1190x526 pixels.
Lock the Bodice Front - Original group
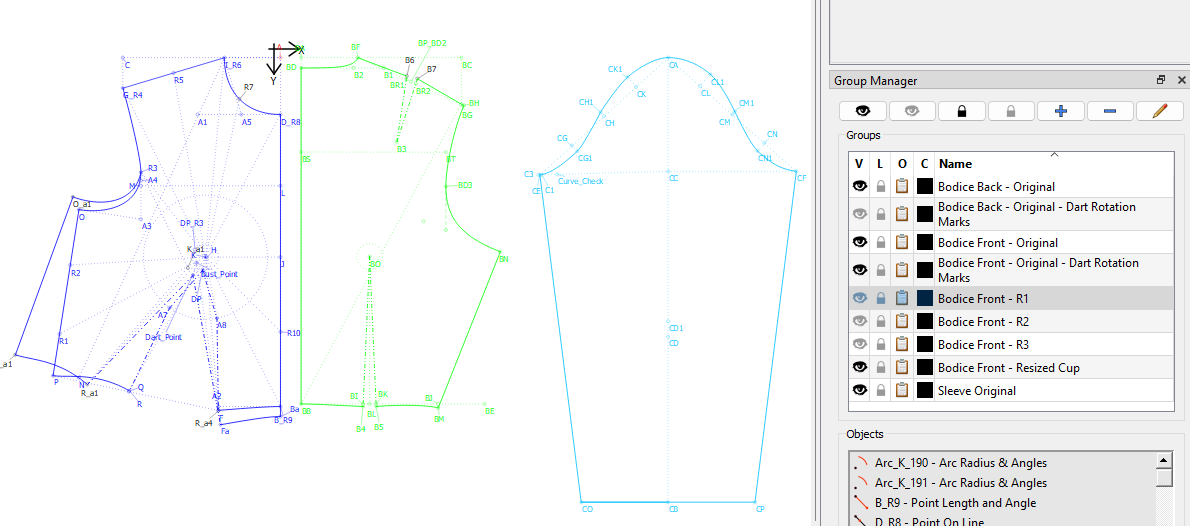click(x=881, y=242)
